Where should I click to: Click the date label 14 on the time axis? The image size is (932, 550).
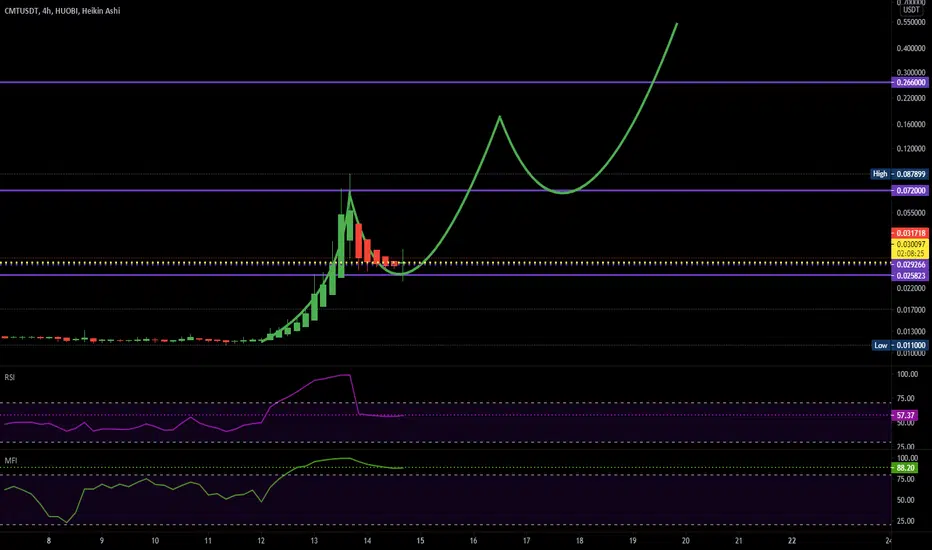(367, 540)
